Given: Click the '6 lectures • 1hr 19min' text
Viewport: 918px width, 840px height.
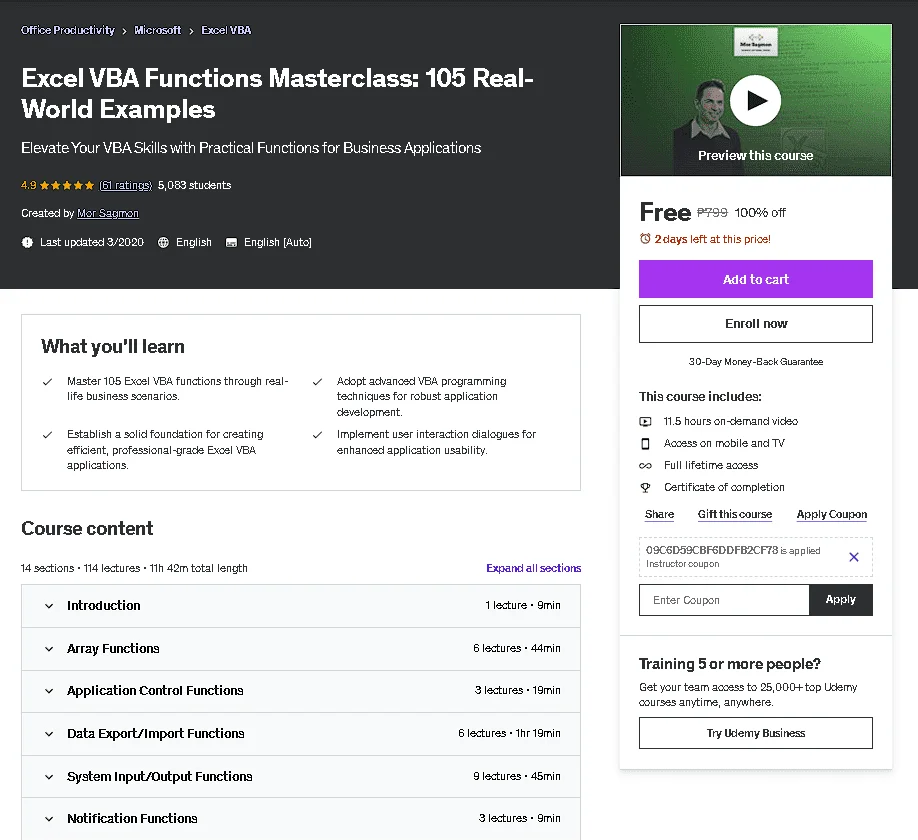Looking at the screenshot, I should 509,733.
